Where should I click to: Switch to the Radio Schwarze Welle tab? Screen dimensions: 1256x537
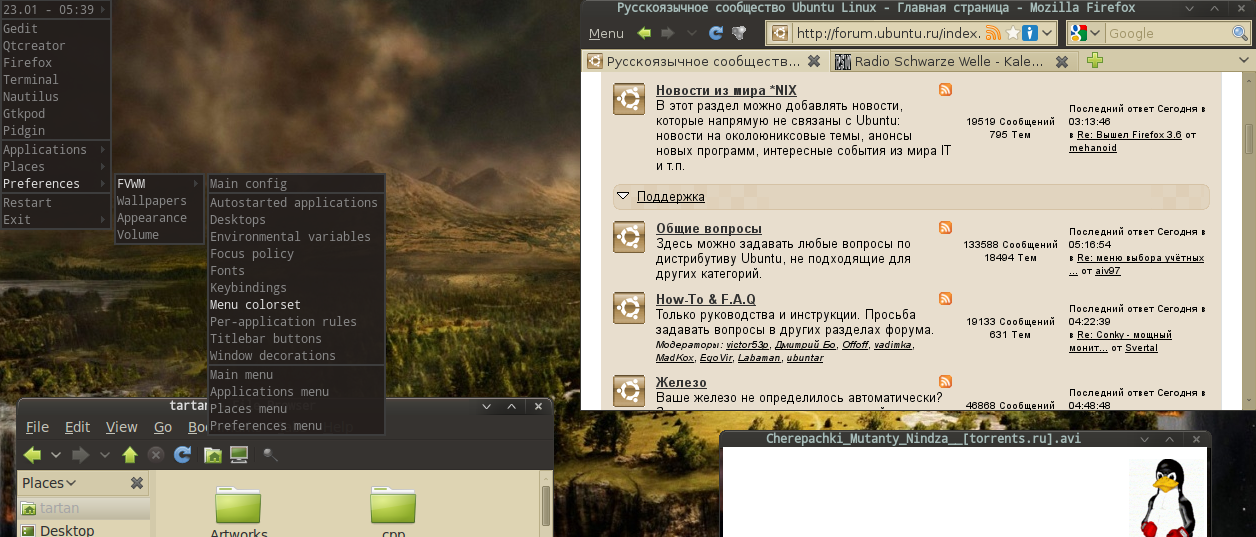952,61
